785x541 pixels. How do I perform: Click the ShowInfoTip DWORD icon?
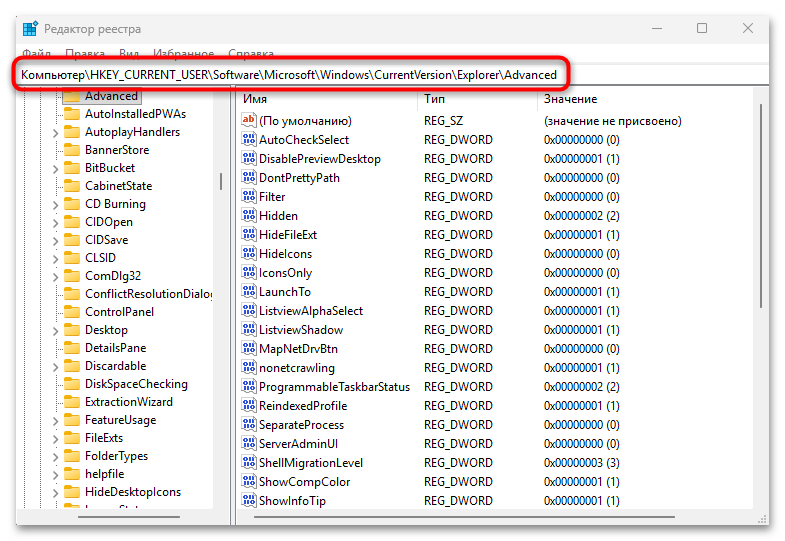coord(249,500)
